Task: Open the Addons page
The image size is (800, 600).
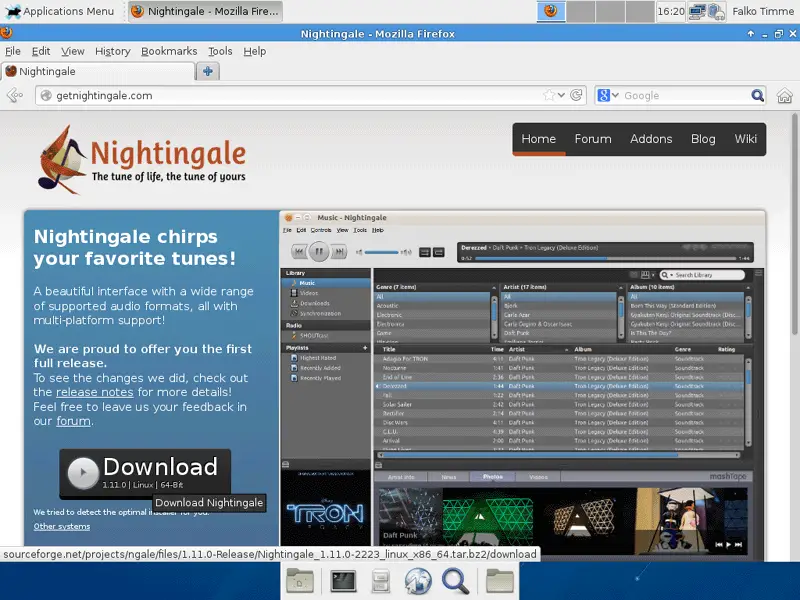Action: pos(651,139)
